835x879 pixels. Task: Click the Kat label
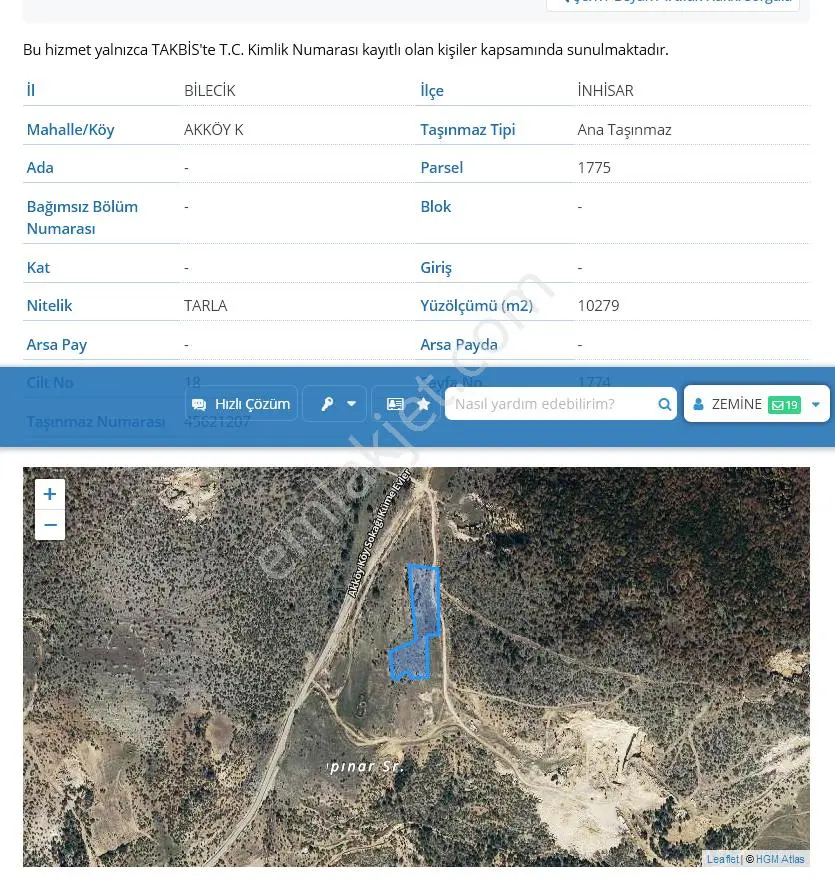click(38, 267)
